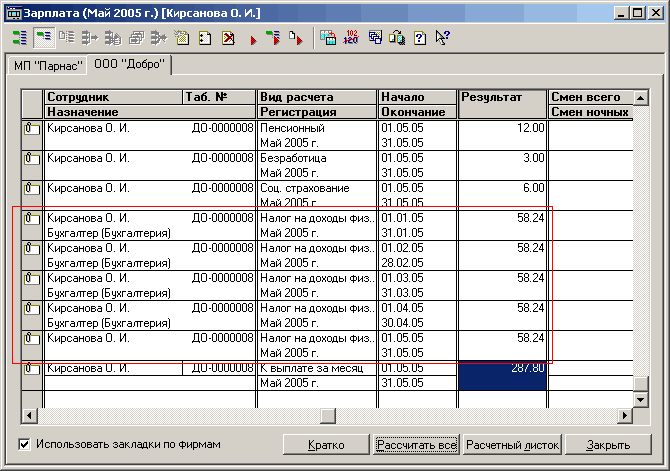Click the greyed list-with-split-arrow toolbar icon

click(x=159, y=38)
